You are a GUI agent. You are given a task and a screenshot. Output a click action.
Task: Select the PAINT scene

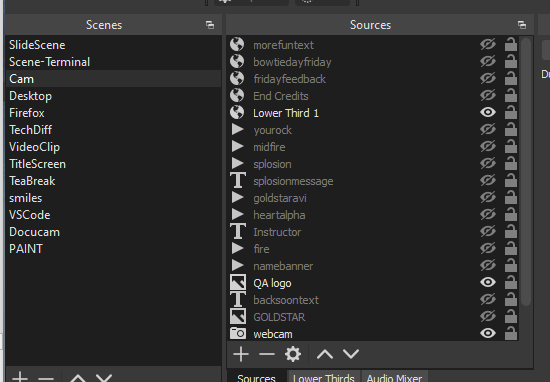coord(114,249)
